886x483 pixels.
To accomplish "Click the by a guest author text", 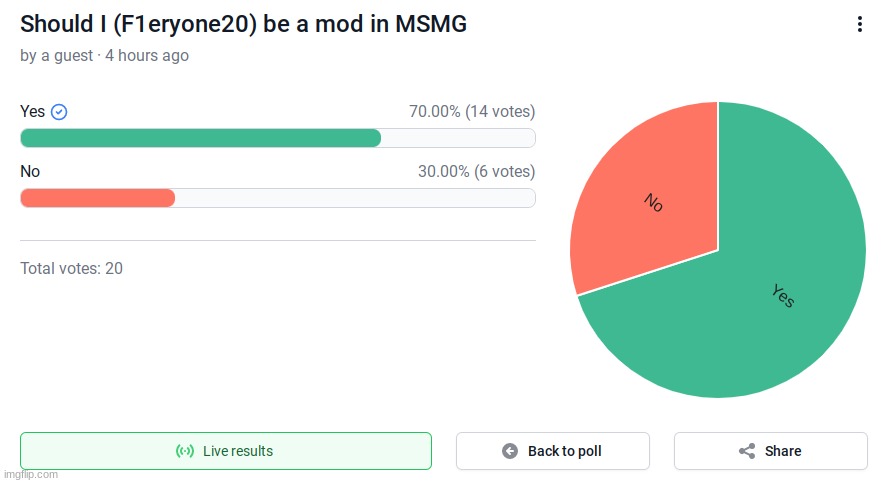I will (57, 55).
